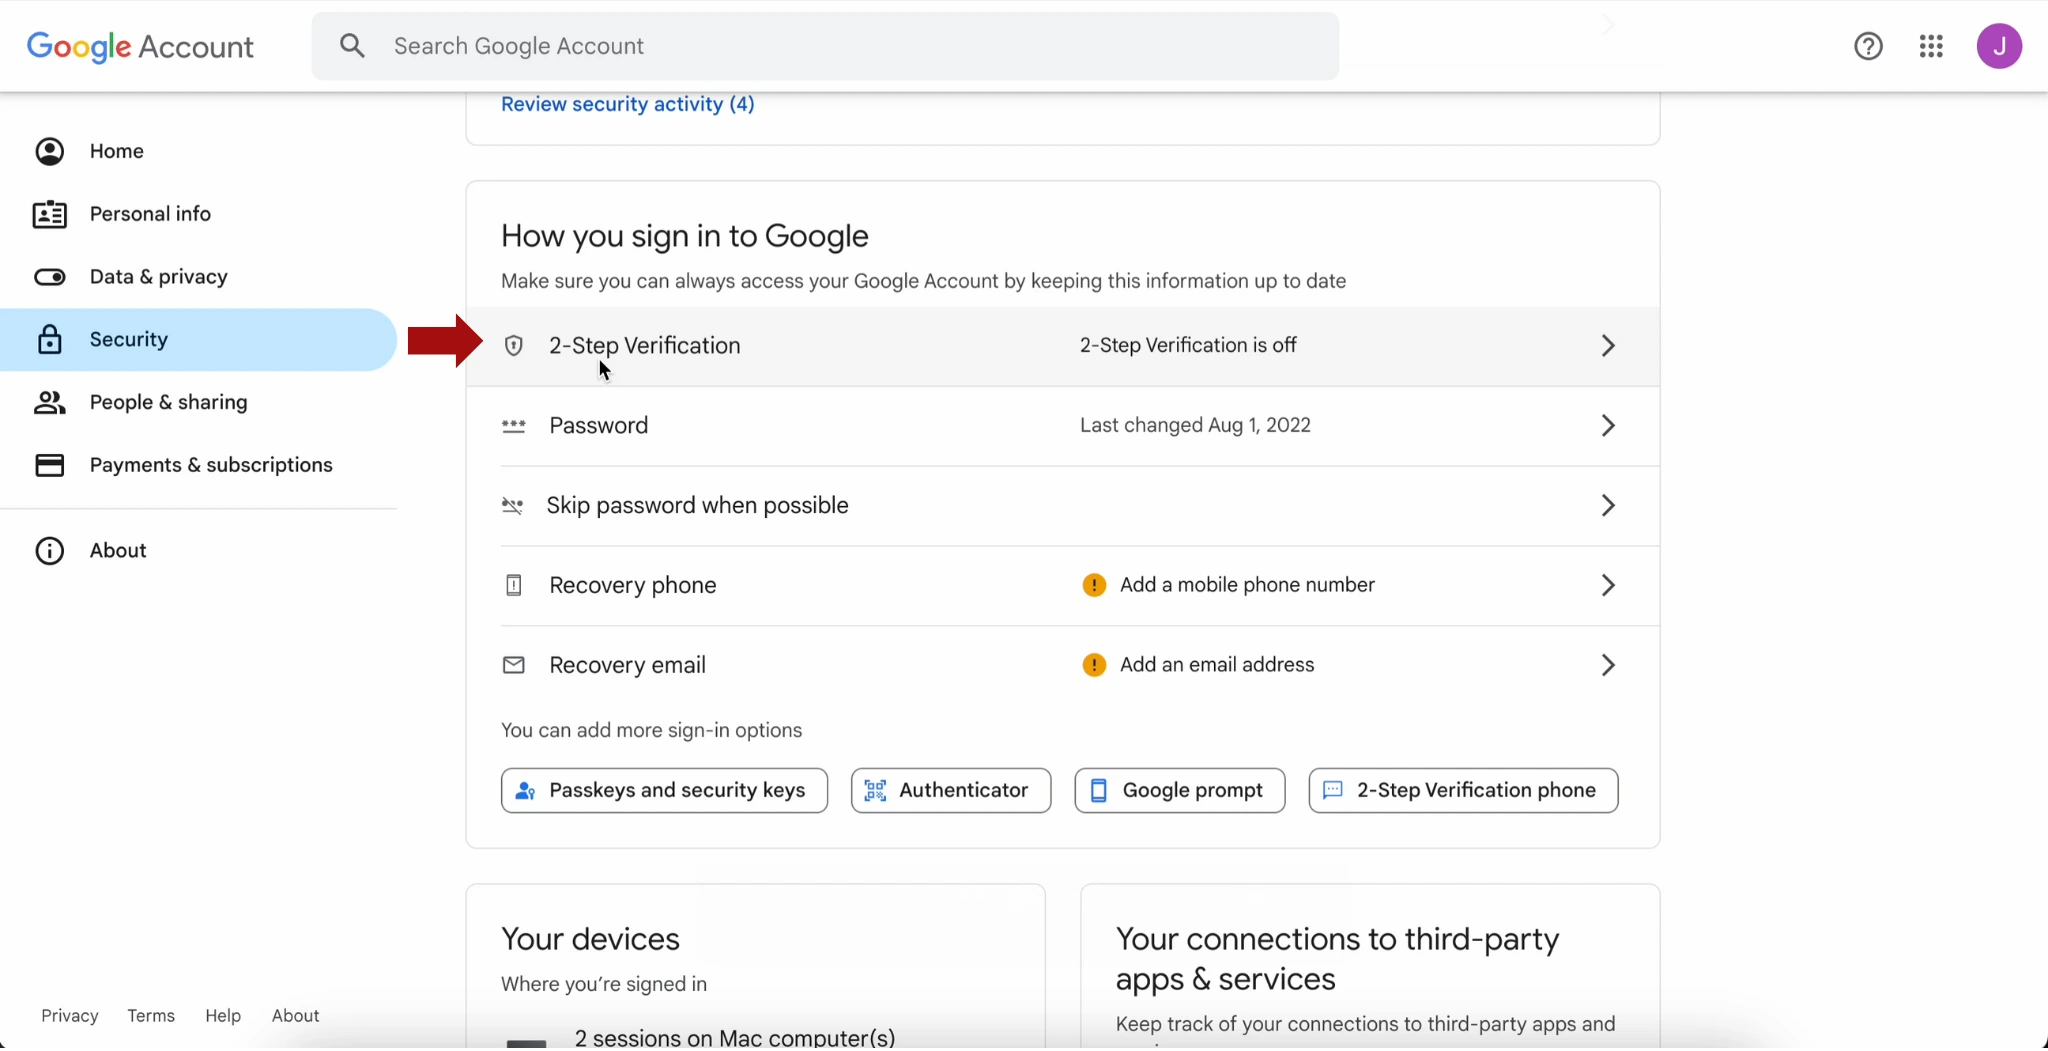The image size is (2048, 1051).
Task: Open the Recovery phone row arrow
Action: pyautogui.click(x=1607, y=585)
